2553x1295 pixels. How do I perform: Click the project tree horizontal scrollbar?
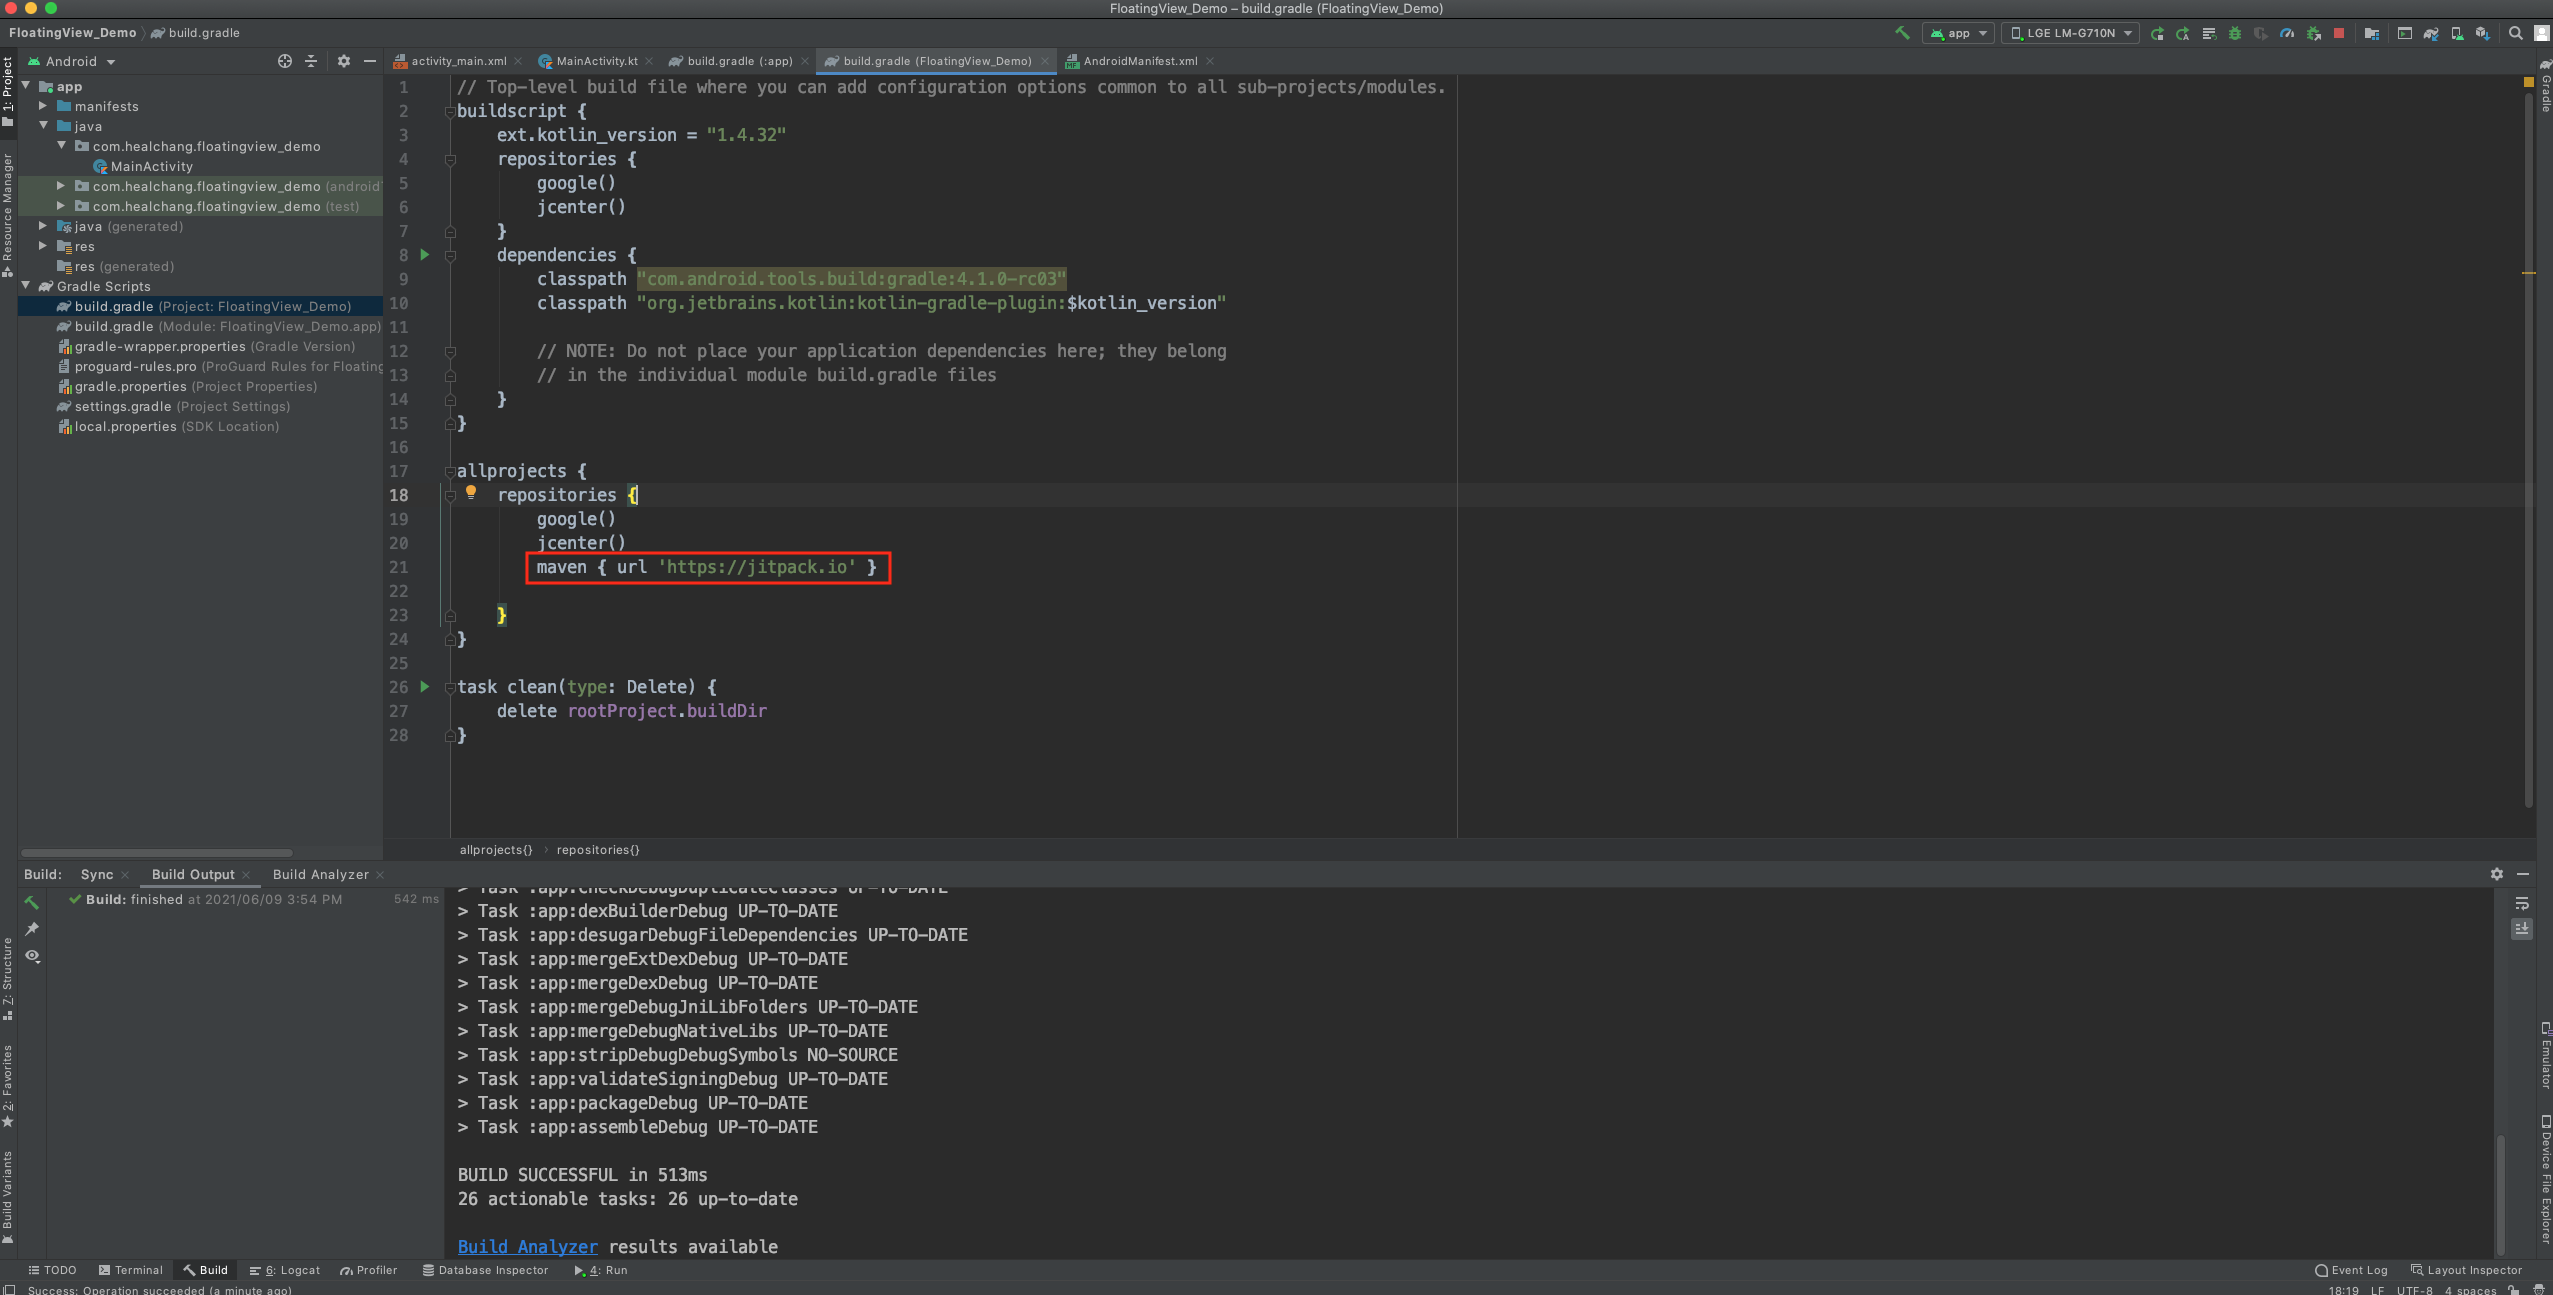[x=156, y=853]
